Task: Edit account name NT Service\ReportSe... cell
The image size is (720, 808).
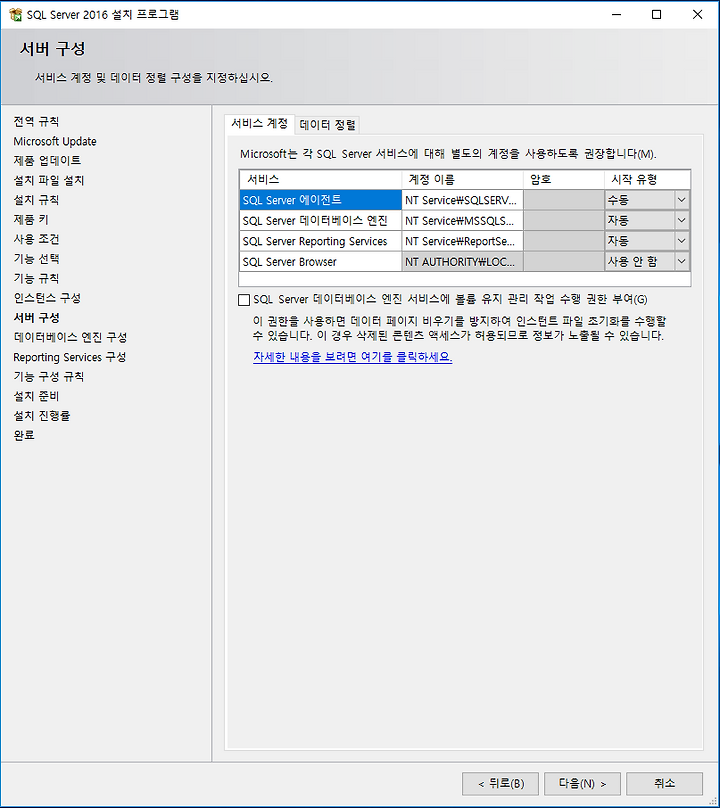Action: (x=462, y=241)
